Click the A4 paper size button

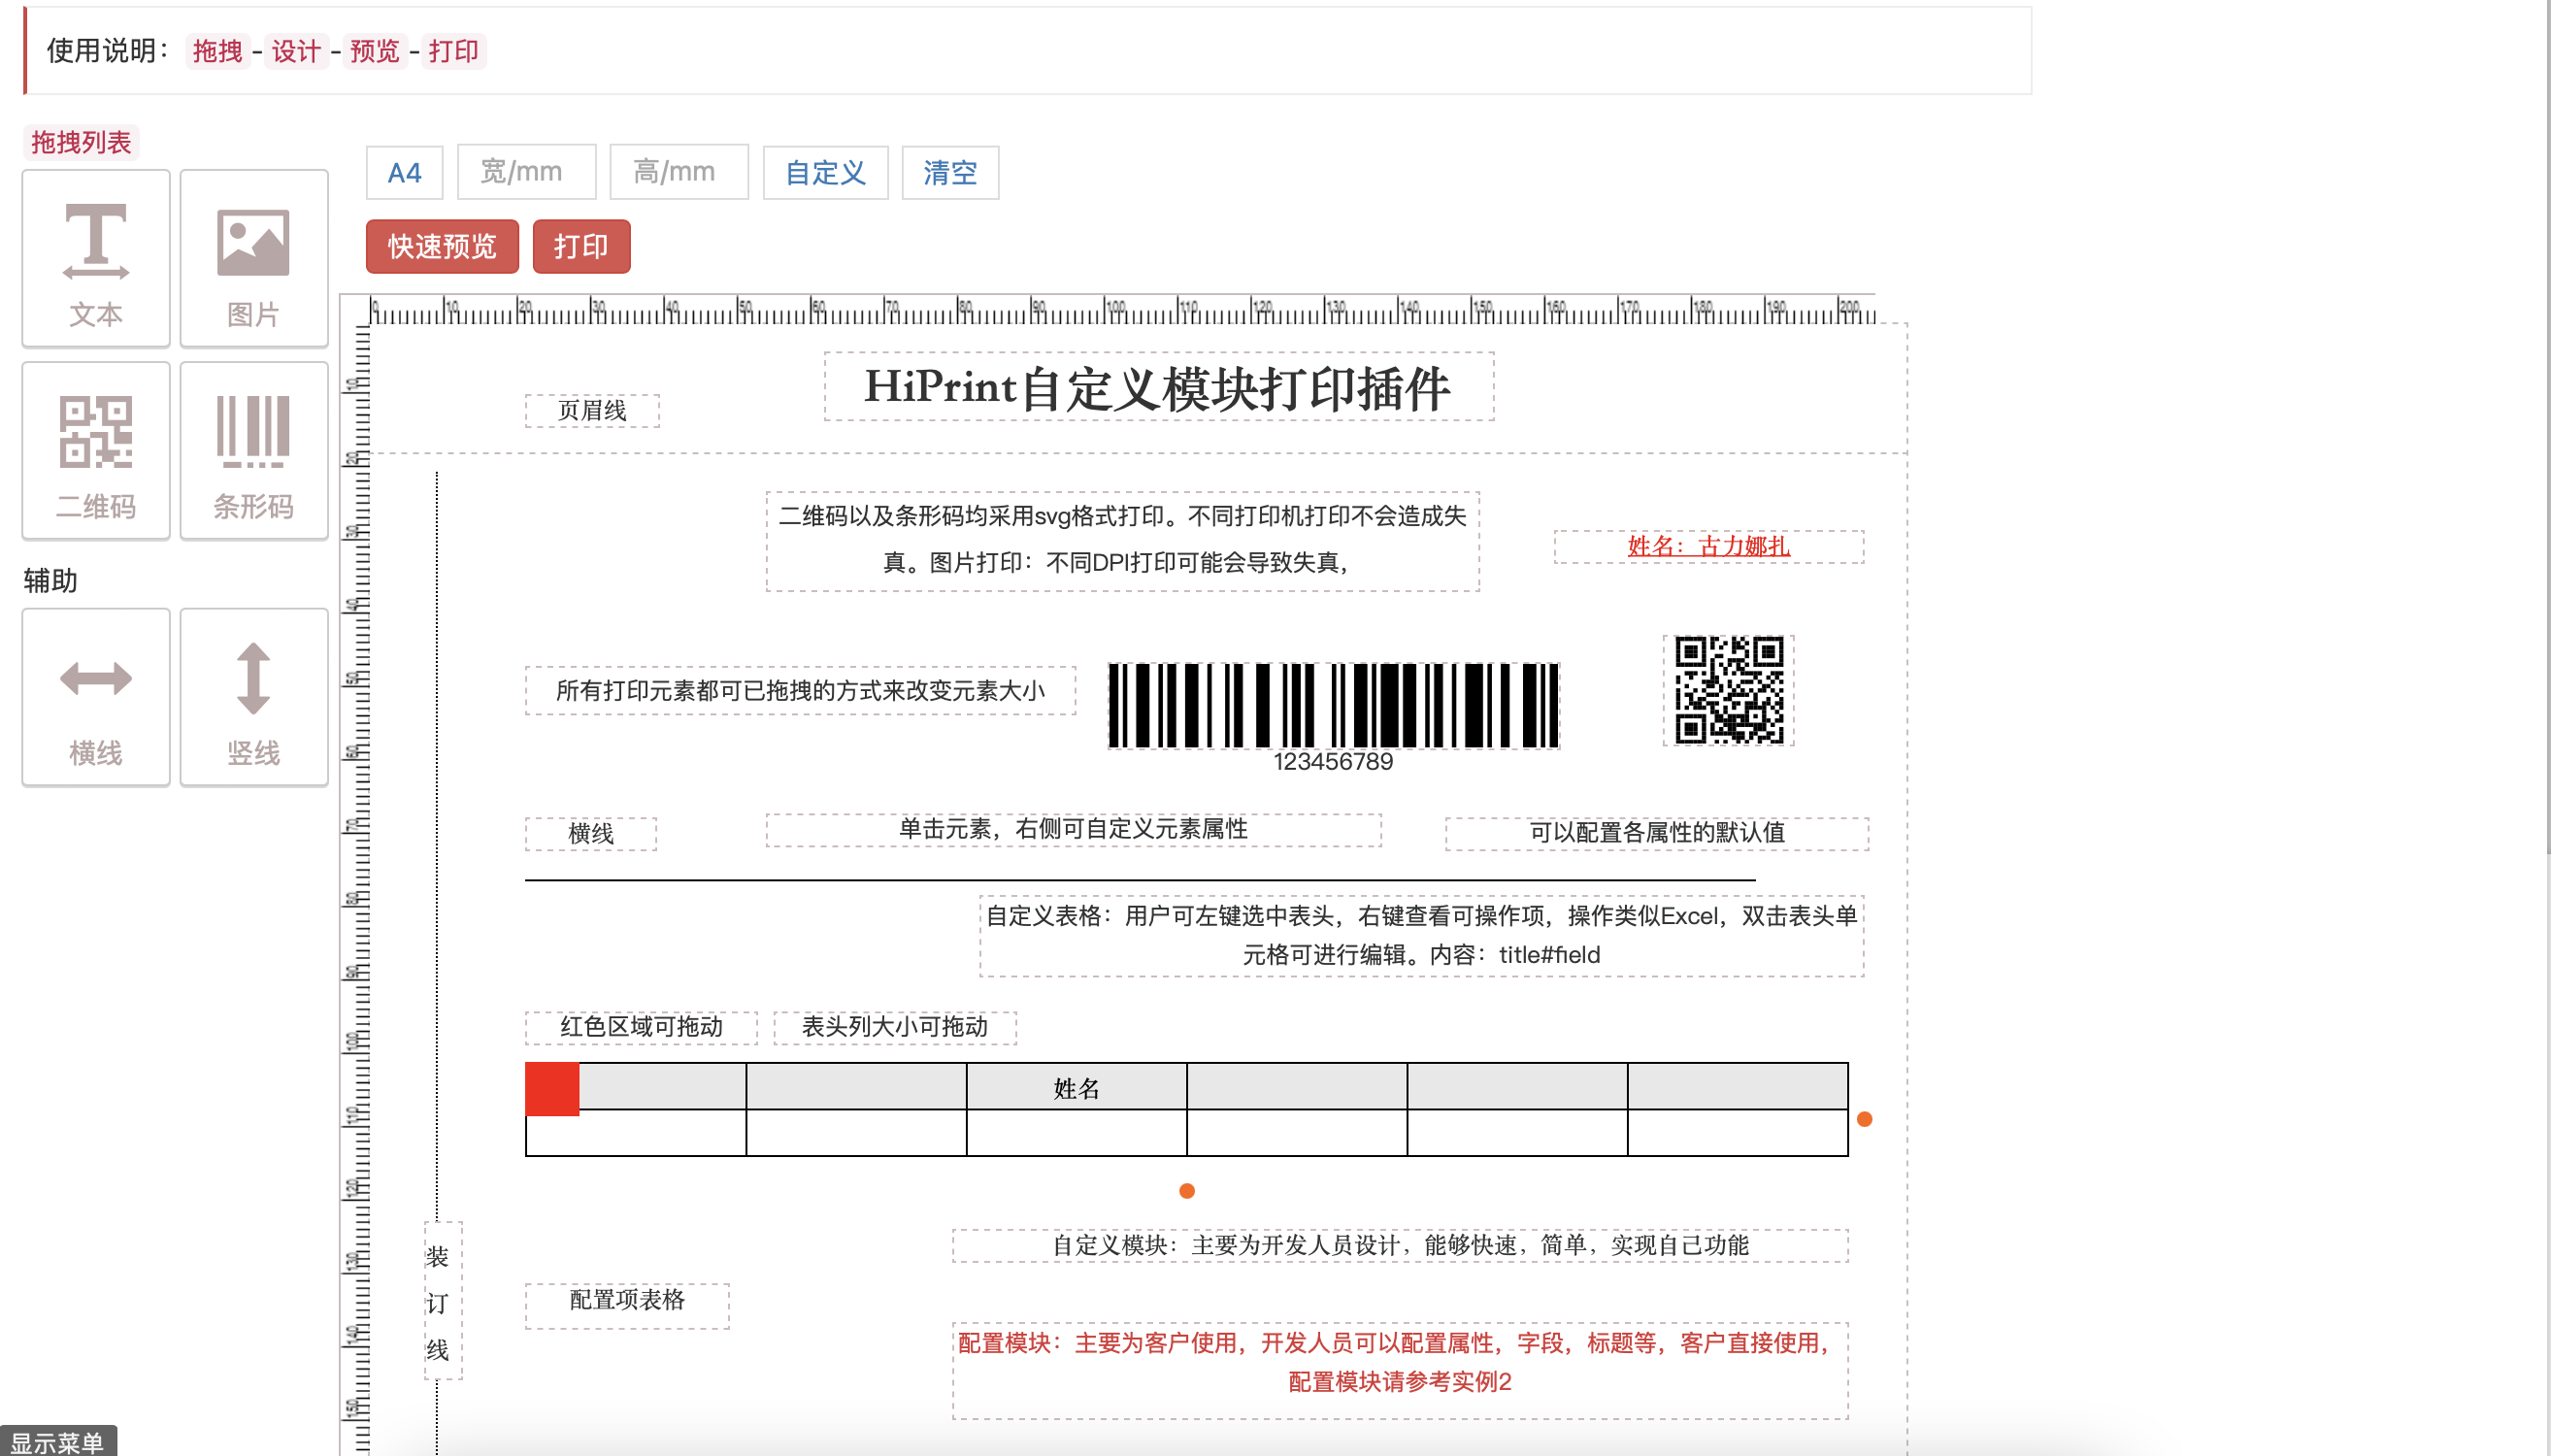pyautogui.click(x=404, y=173)
